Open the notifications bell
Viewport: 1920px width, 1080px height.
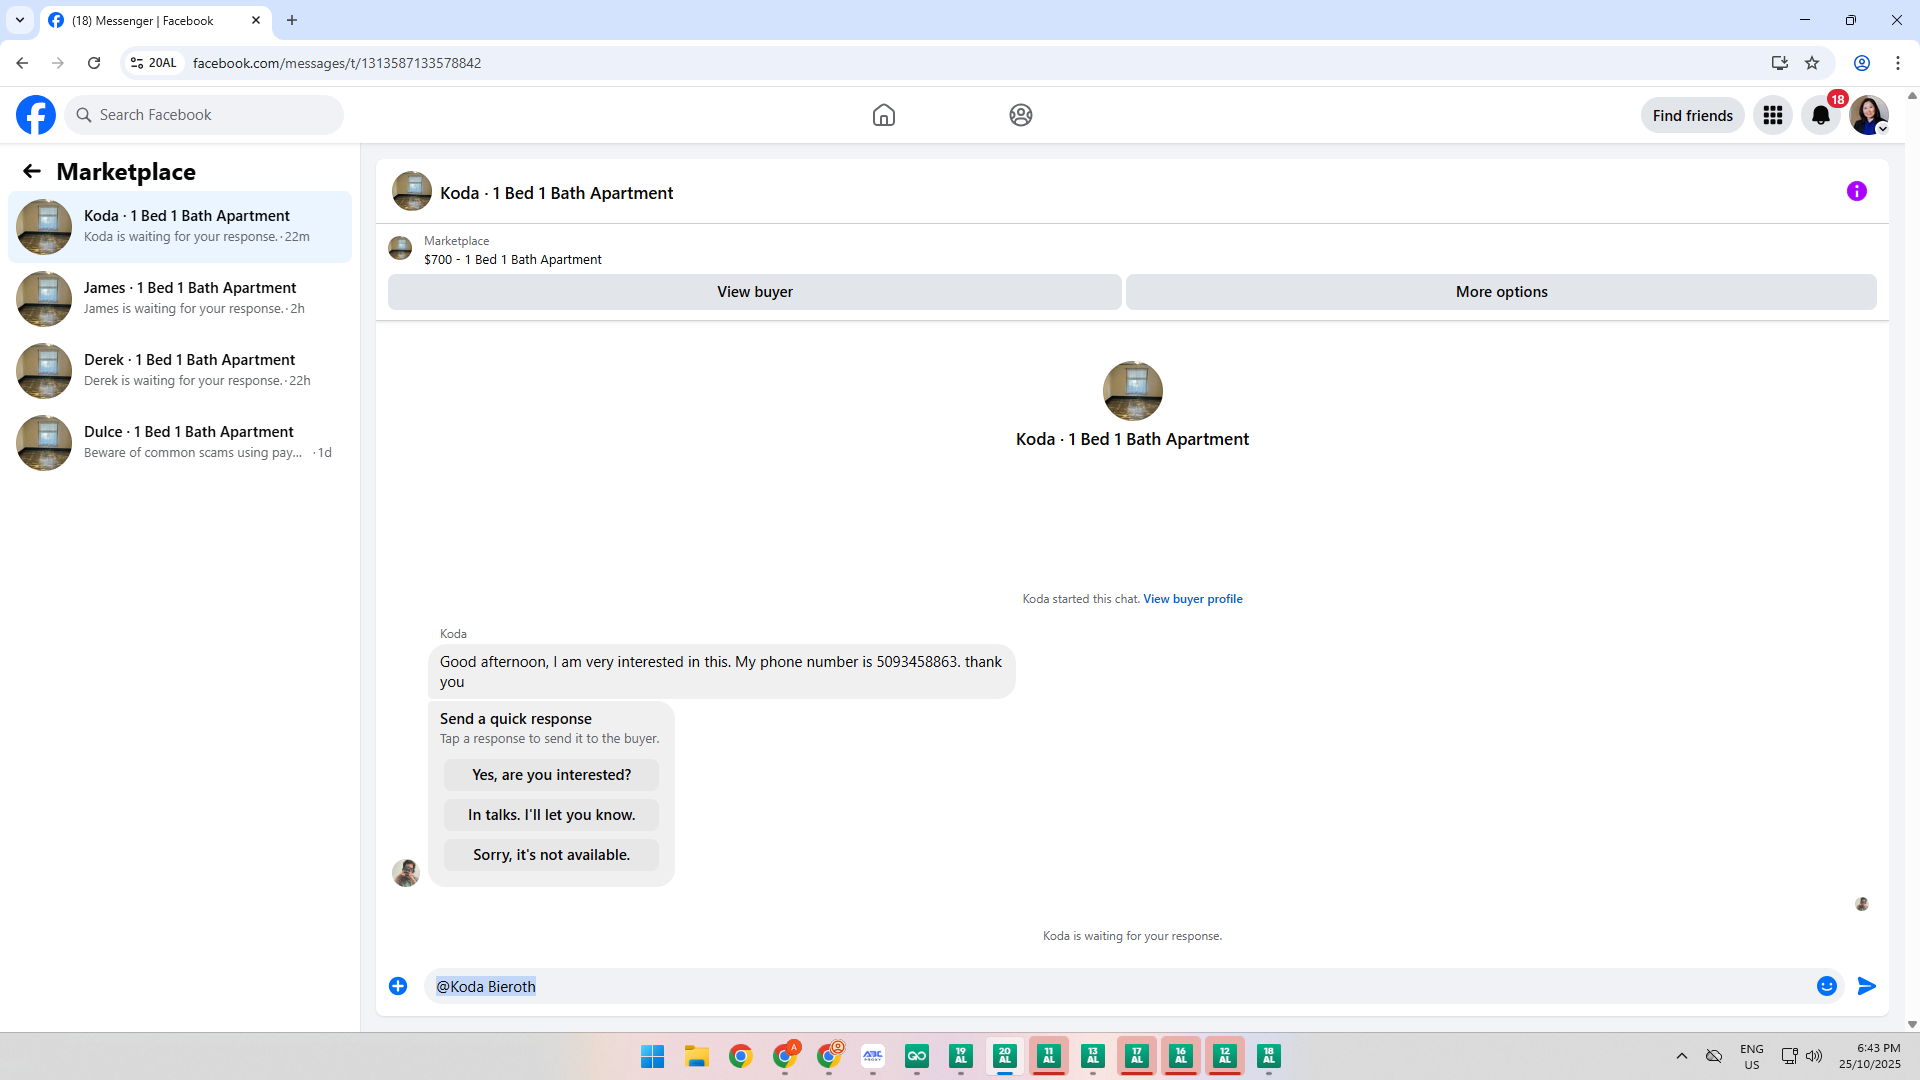[1820, 115]
